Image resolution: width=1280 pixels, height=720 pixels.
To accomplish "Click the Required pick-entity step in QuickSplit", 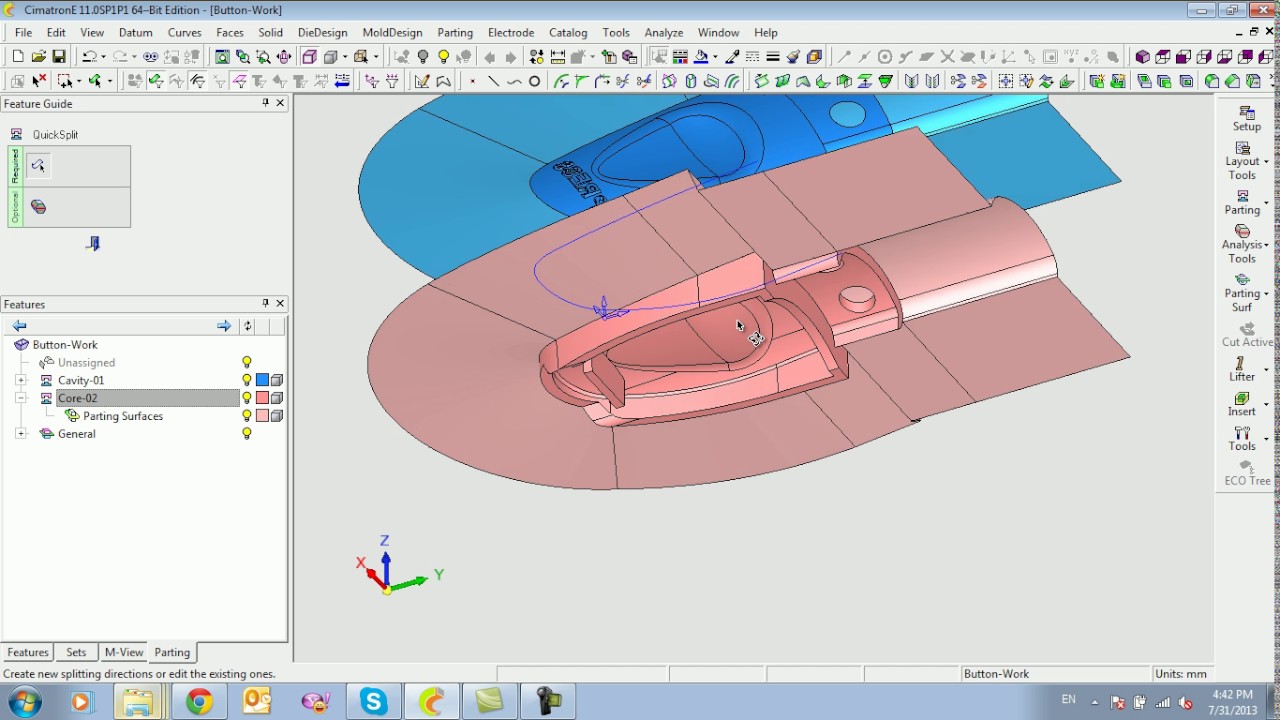I will (x=38, y=166).
